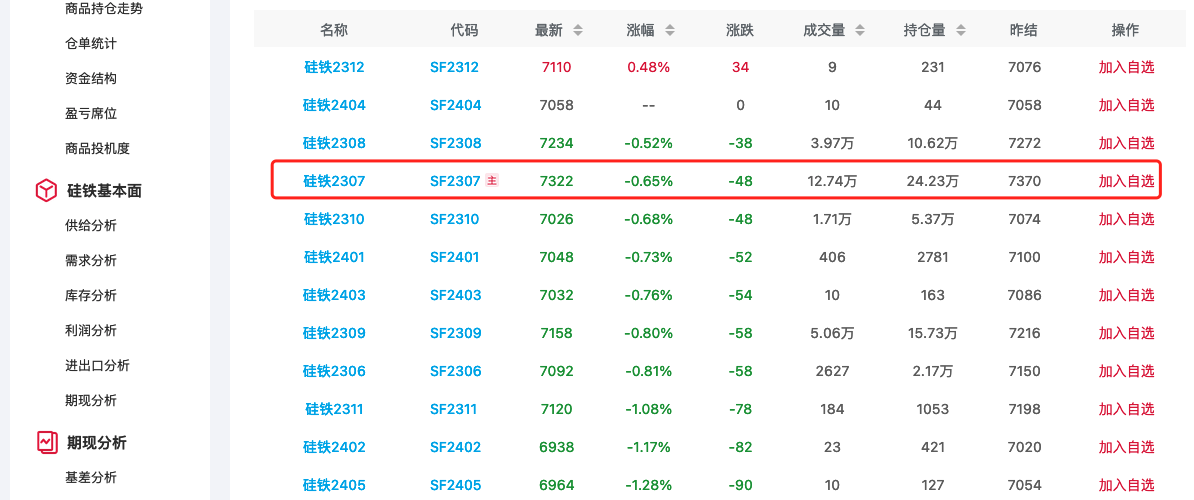The width and height of the screenshot is (1194, 500).
Task: Open the 硅铁2405 contract name link
Action: tap(334, 485)
